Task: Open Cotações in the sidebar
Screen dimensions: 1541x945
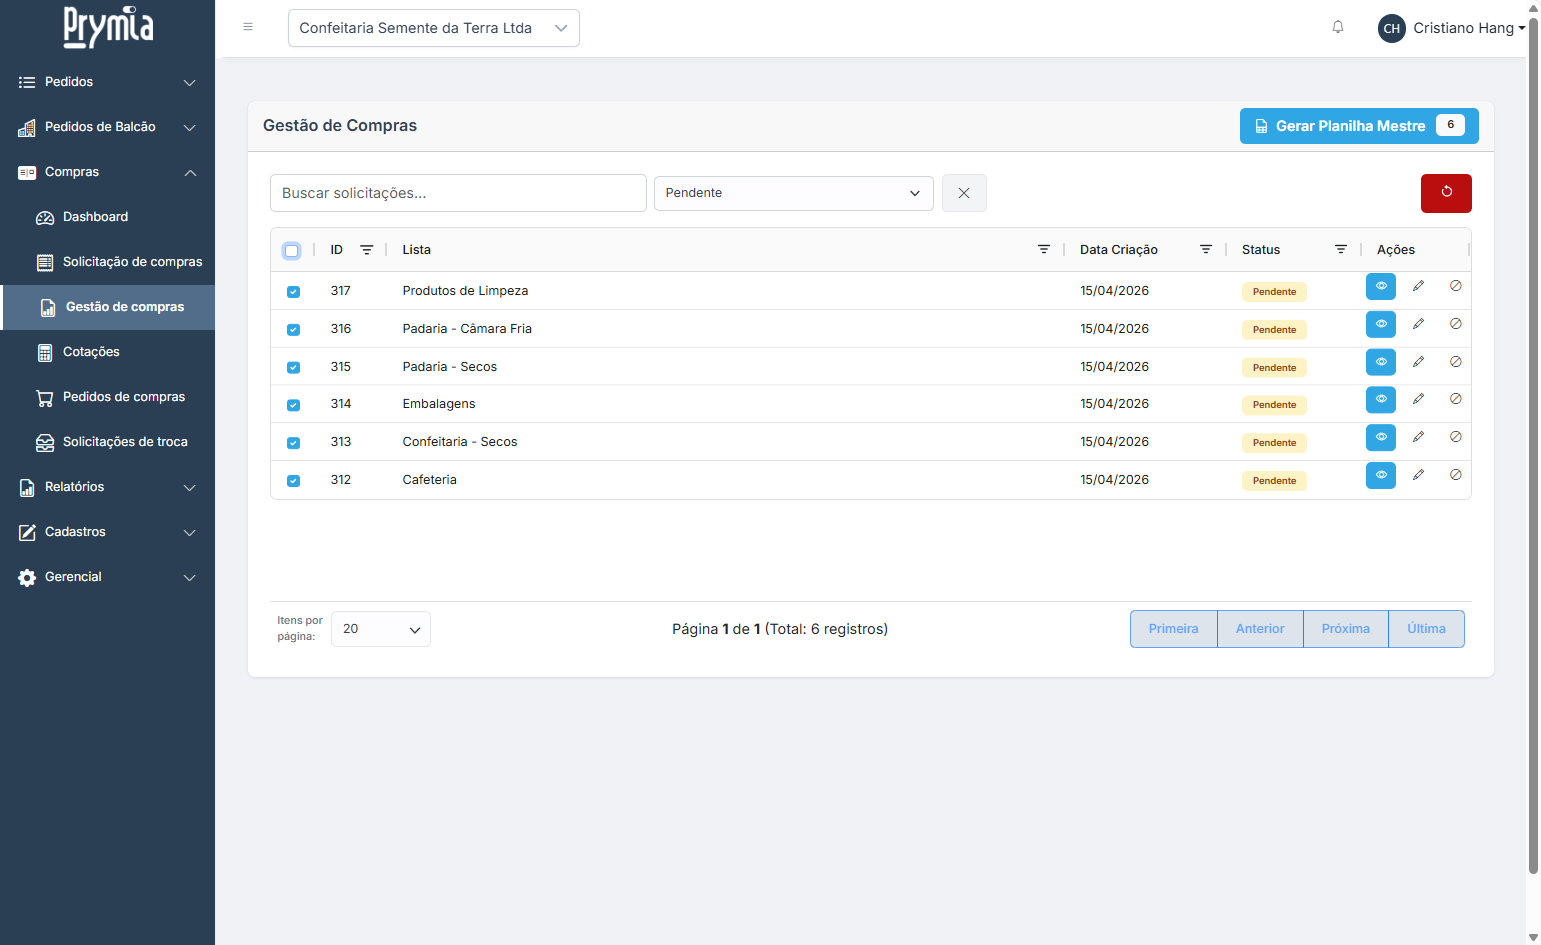Action: pos(91,352)
